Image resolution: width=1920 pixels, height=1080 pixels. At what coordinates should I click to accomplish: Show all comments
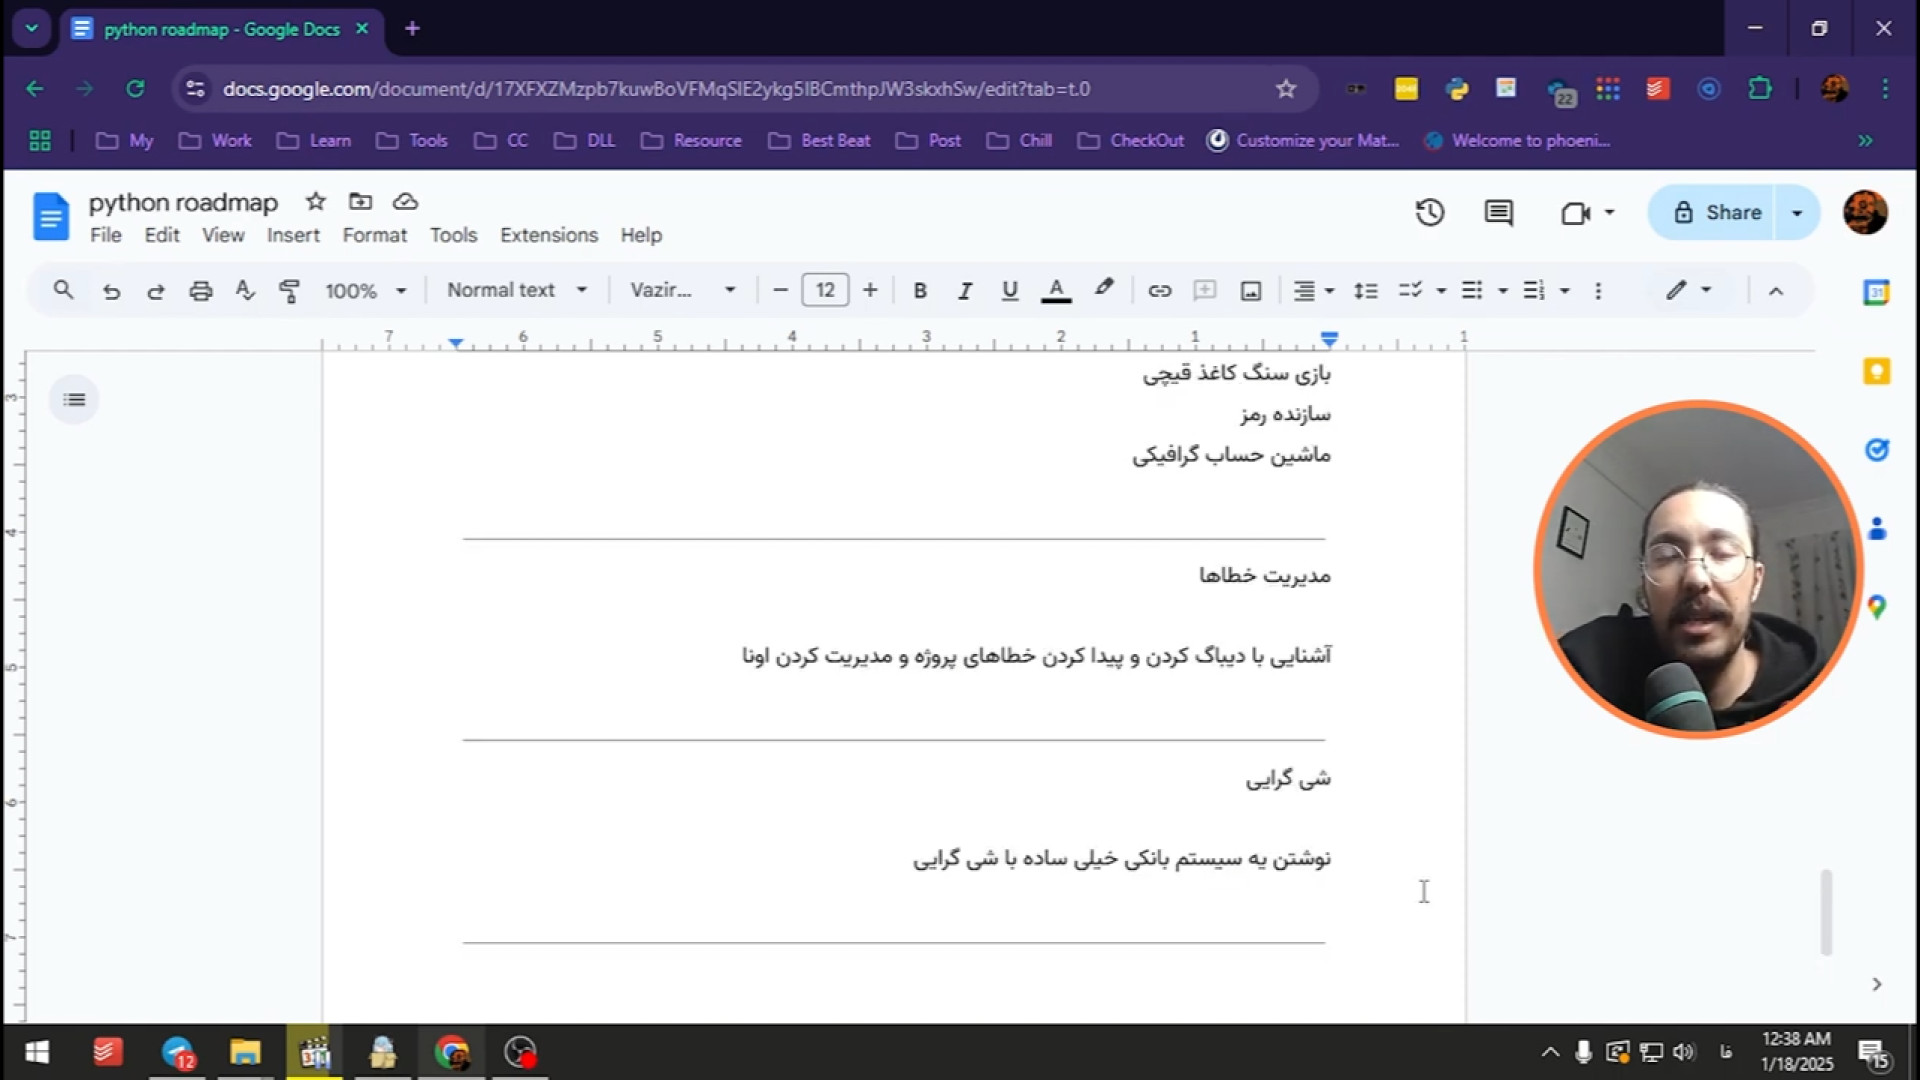click(x=1498, y=212)
